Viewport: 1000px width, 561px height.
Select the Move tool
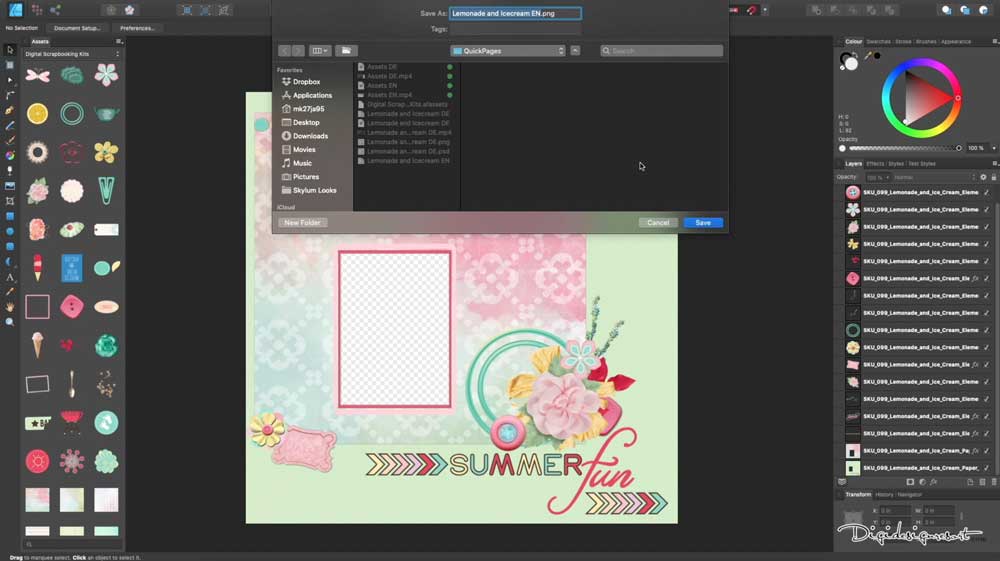(x=10, y=50)
